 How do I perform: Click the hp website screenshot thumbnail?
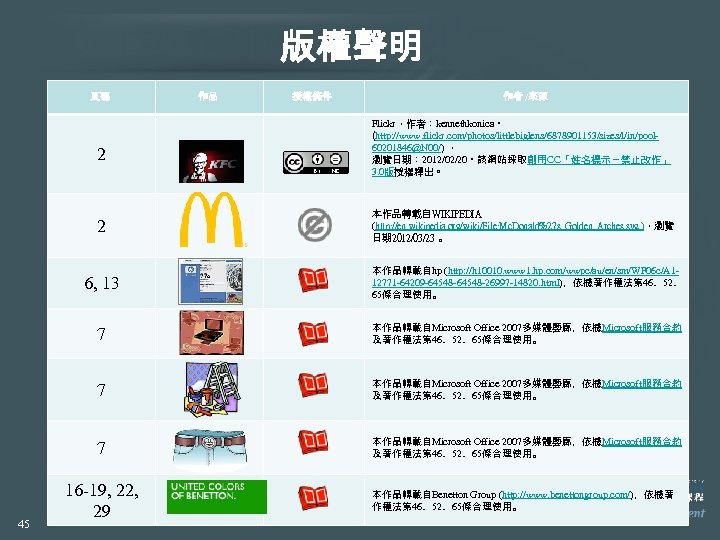(210, 281)
